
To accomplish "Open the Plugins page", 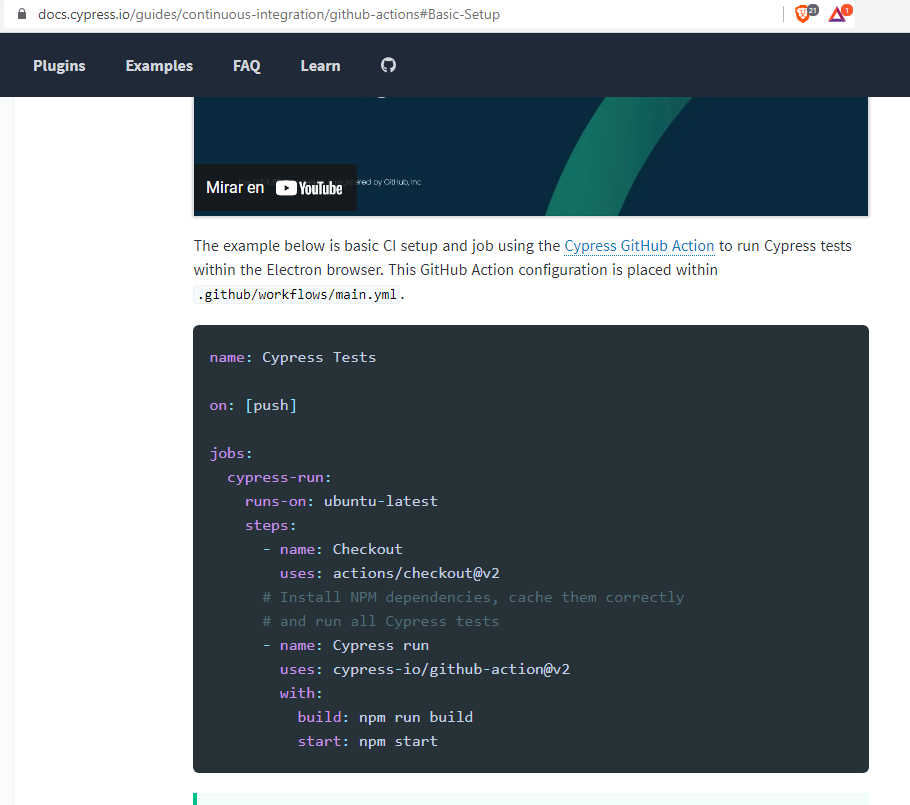I will (x=59, y=65).
